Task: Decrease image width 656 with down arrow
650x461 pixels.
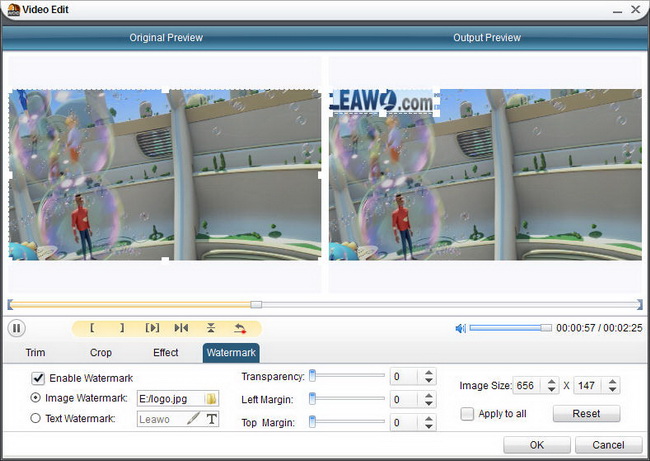Action: (551, 390)
